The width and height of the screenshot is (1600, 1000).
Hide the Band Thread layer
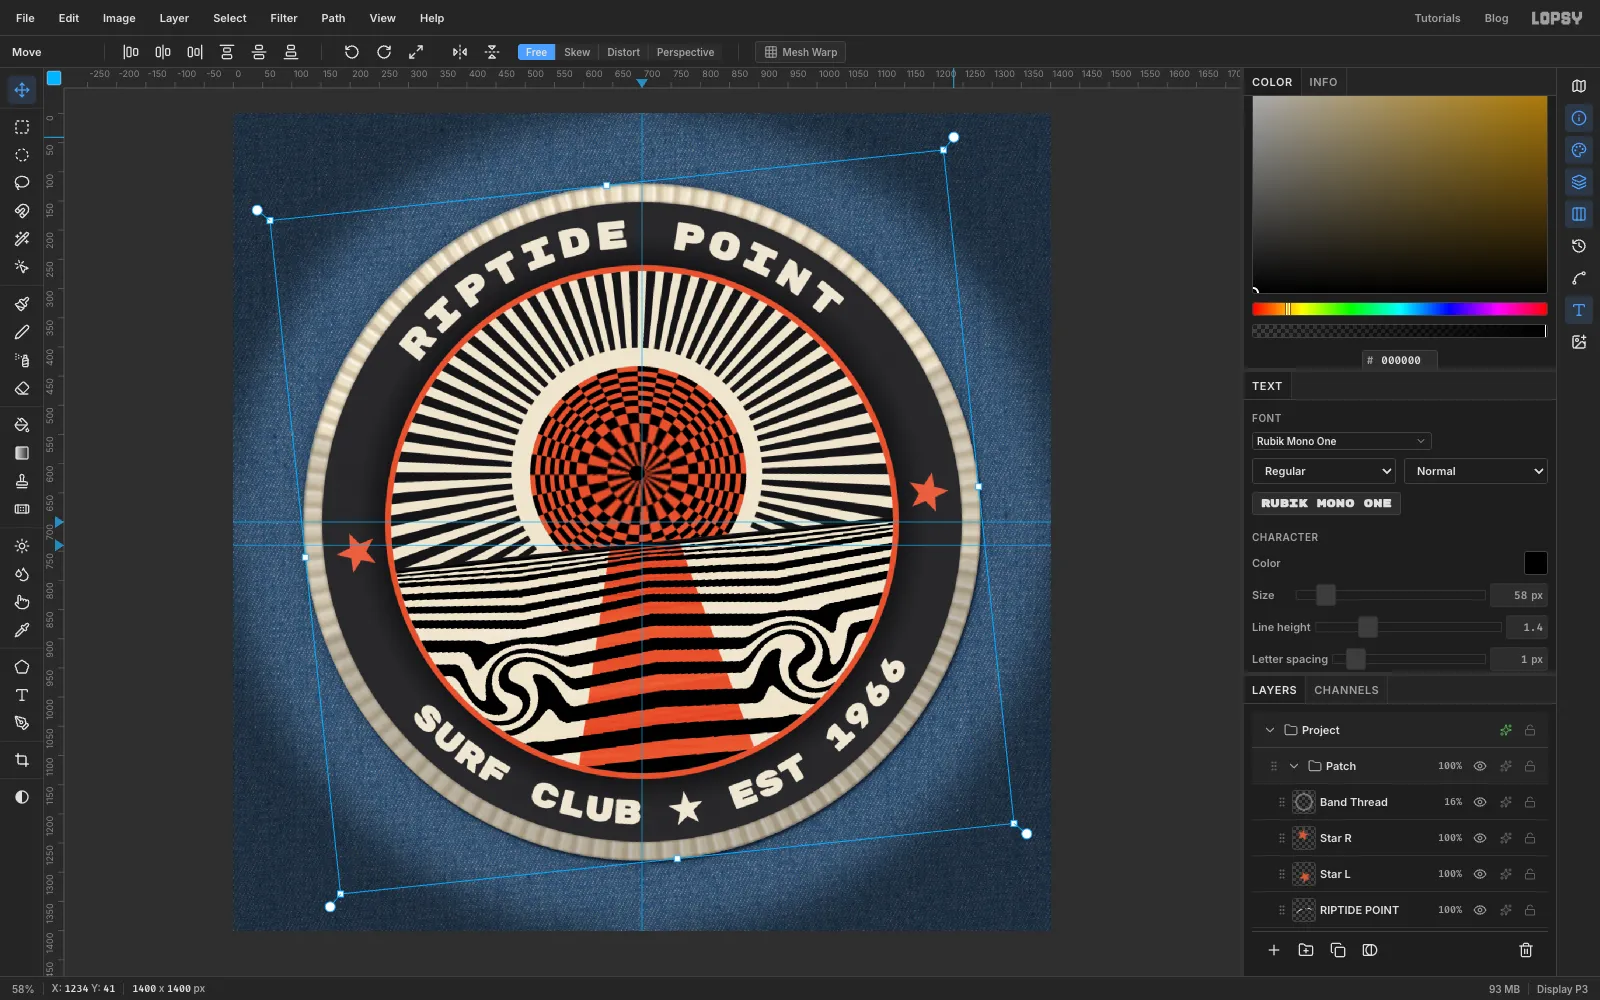click(x=1480, y=802)
